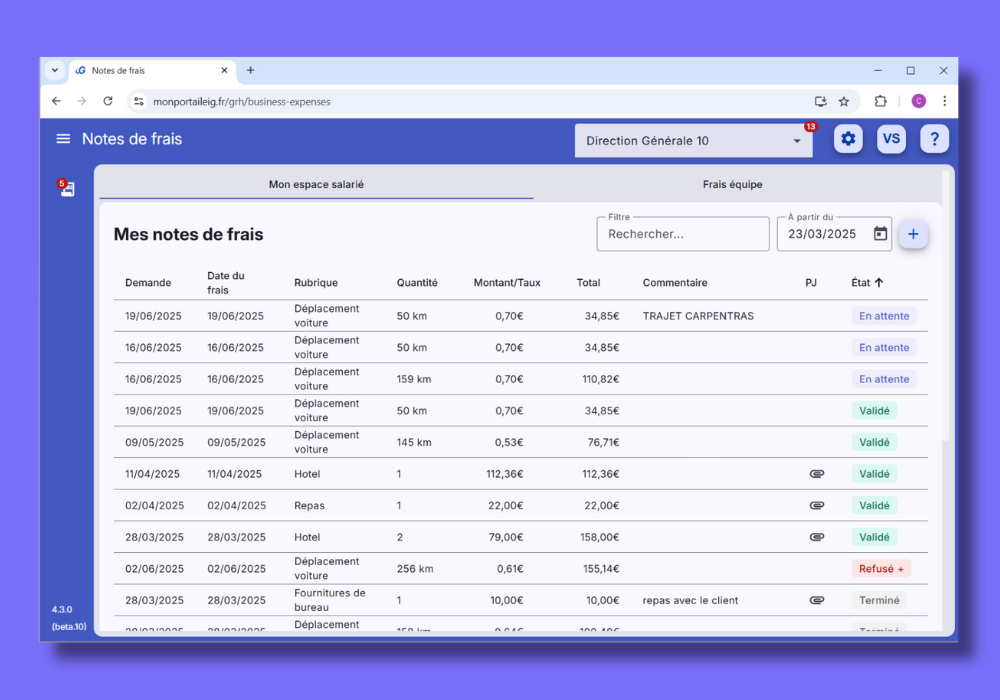Click the PJ column header
Image resolution: width=1000 pixels, height=700 pixels.
click(811, 282)
